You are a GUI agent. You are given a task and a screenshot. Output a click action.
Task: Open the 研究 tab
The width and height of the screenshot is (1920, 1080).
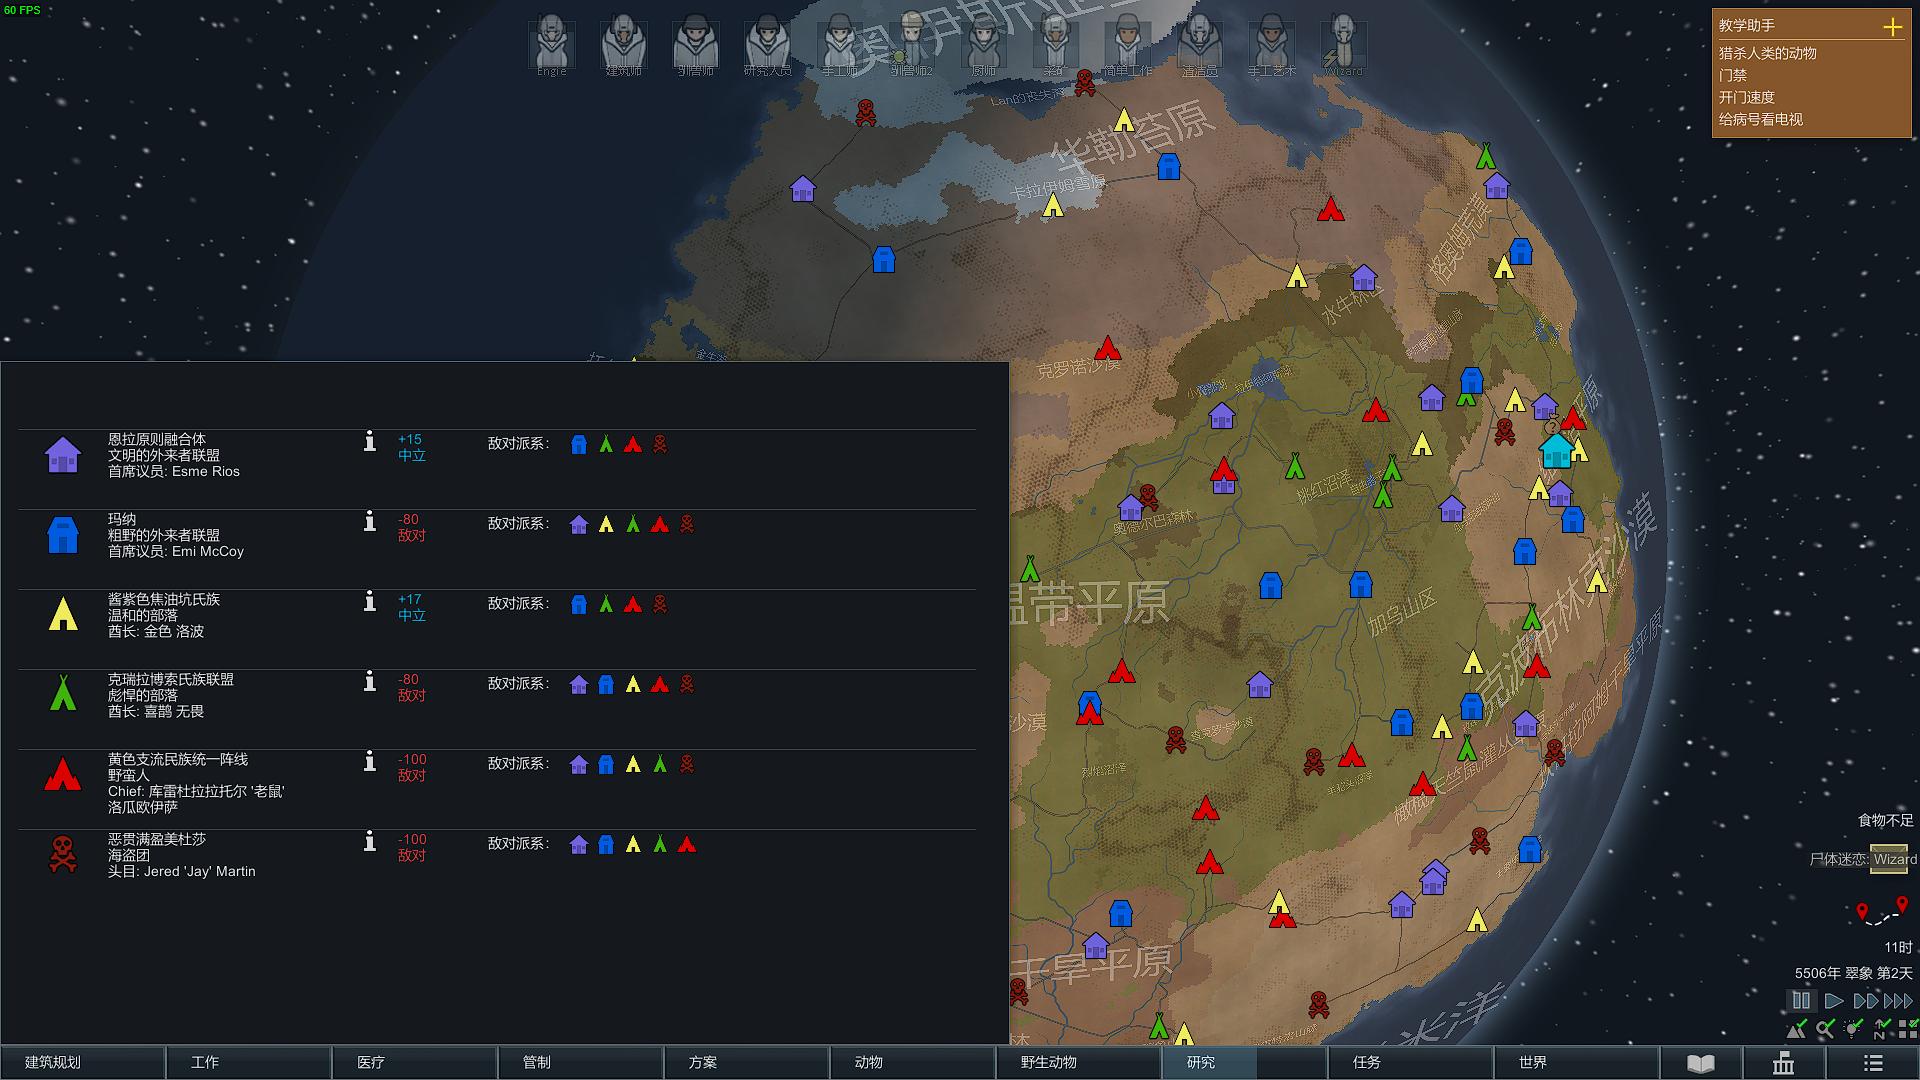(1201, 1062)
